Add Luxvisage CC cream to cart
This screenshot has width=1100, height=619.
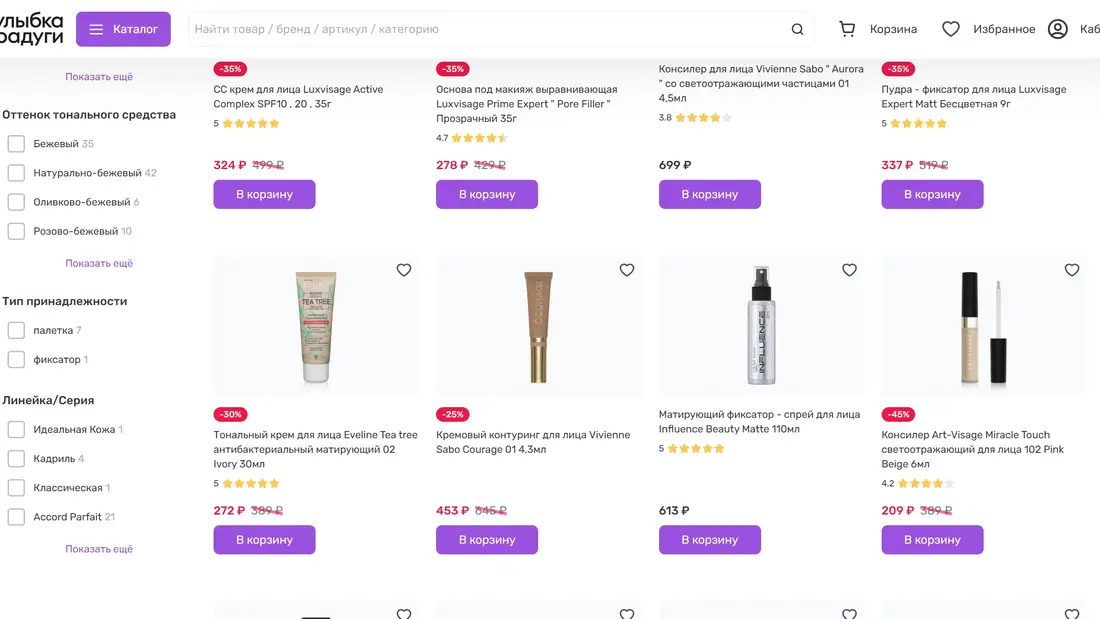[264, 194]
